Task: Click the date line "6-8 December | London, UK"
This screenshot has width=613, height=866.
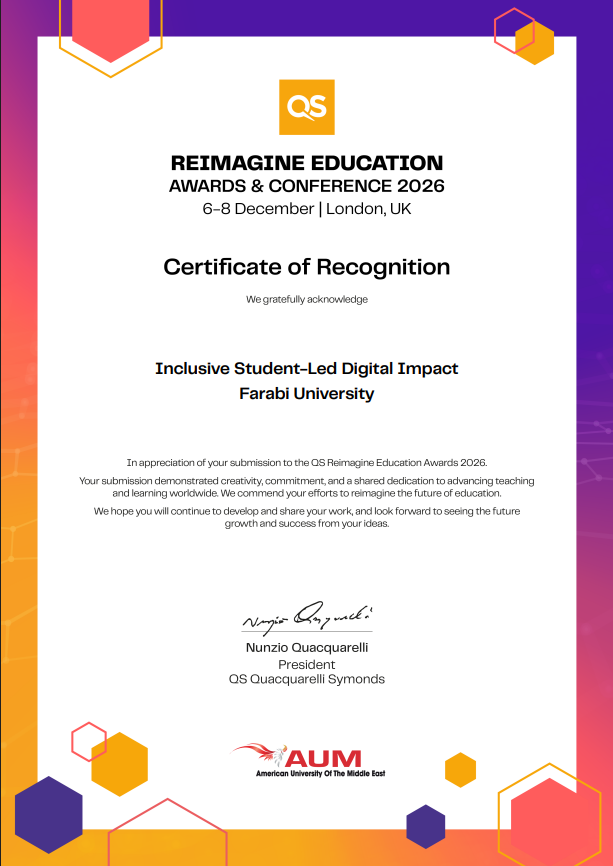Action: [x=306, y=209]
